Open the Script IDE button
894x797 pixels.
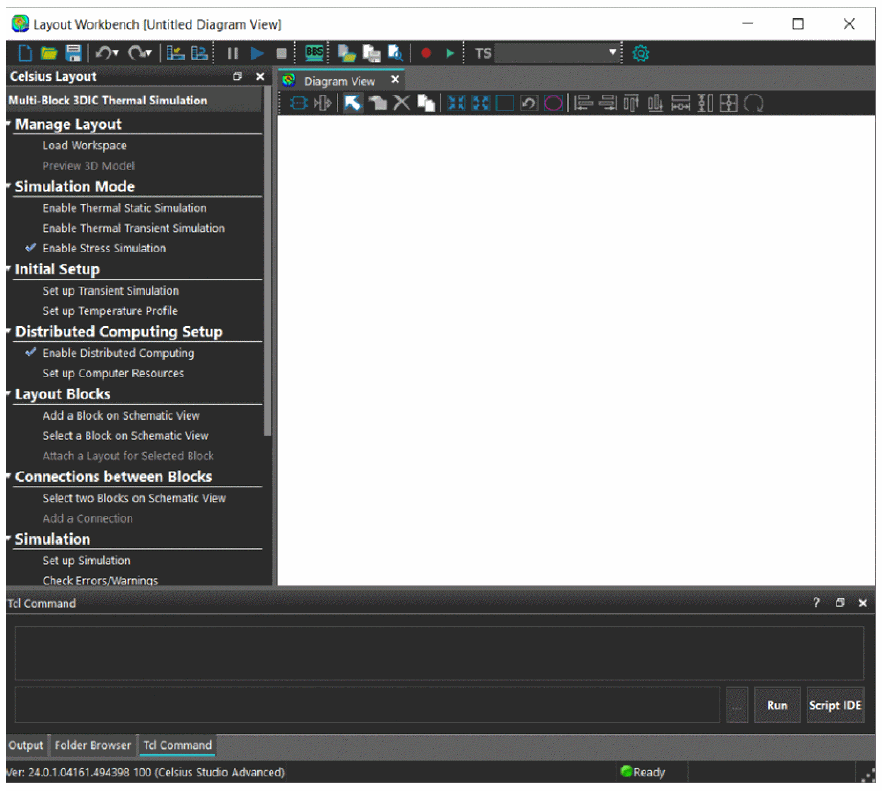(834, 705)
